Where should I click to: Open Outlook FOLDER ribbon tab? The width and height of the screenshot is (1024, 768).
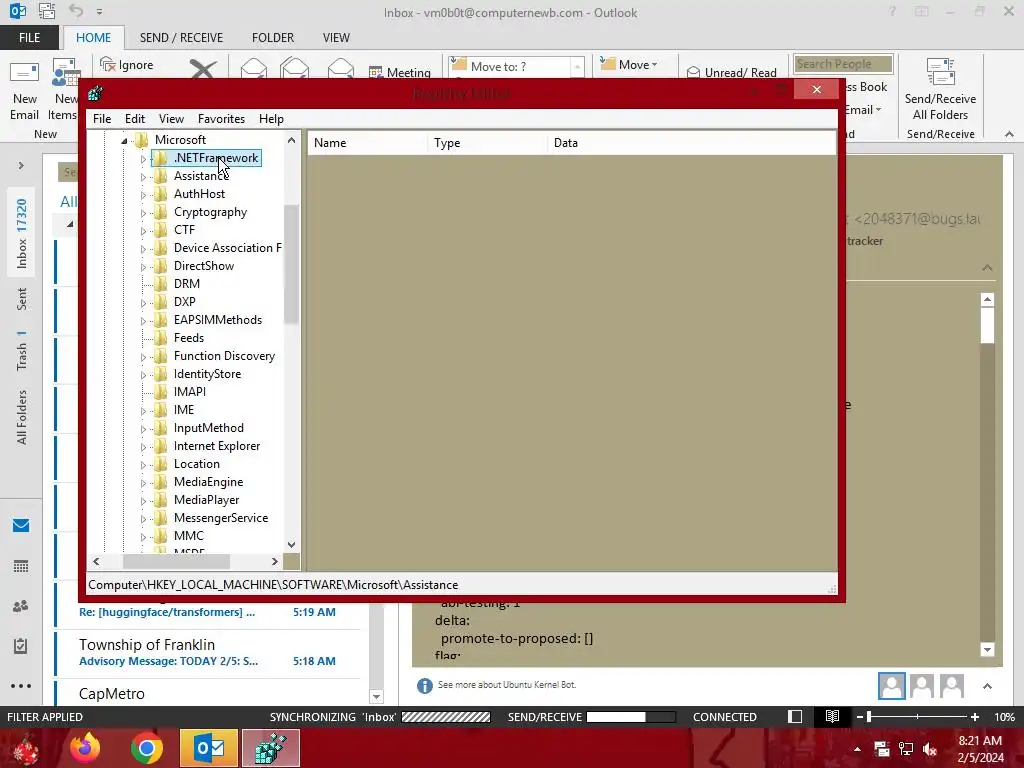[273, 38]
